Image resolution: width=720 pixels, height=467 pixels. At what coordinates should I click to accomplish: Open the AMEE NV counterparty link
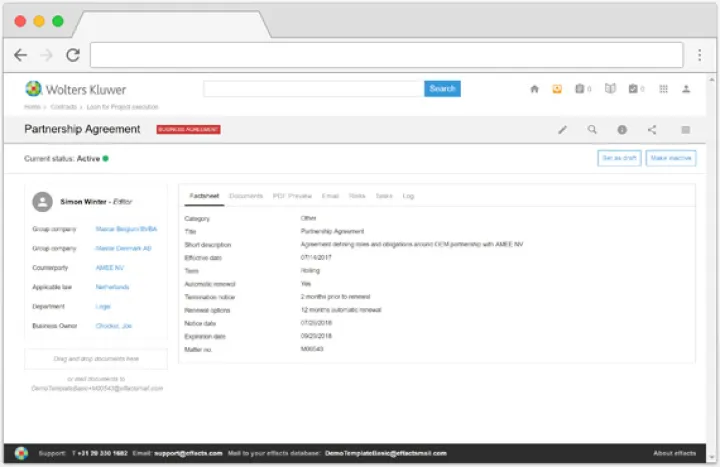click(x=110, y=267)
